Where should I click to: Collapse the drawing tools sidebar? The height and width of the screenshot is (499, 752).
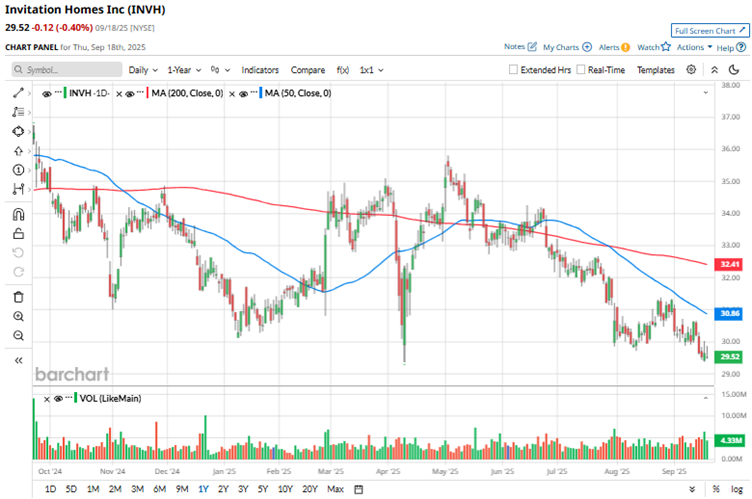click(x=18, y=360)
